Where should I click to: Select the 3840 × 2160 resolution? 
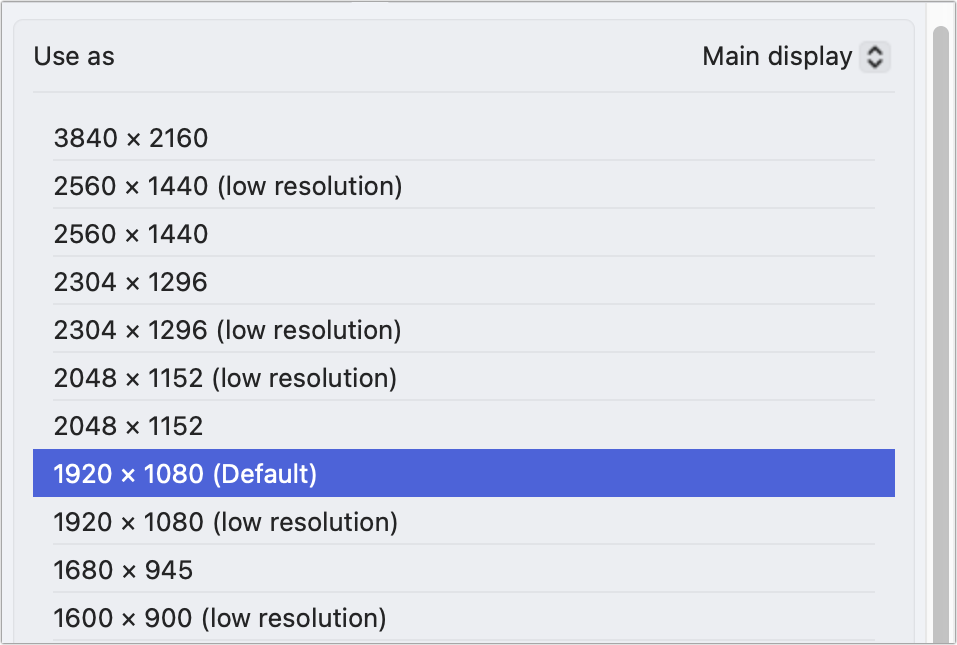point(131,138)
